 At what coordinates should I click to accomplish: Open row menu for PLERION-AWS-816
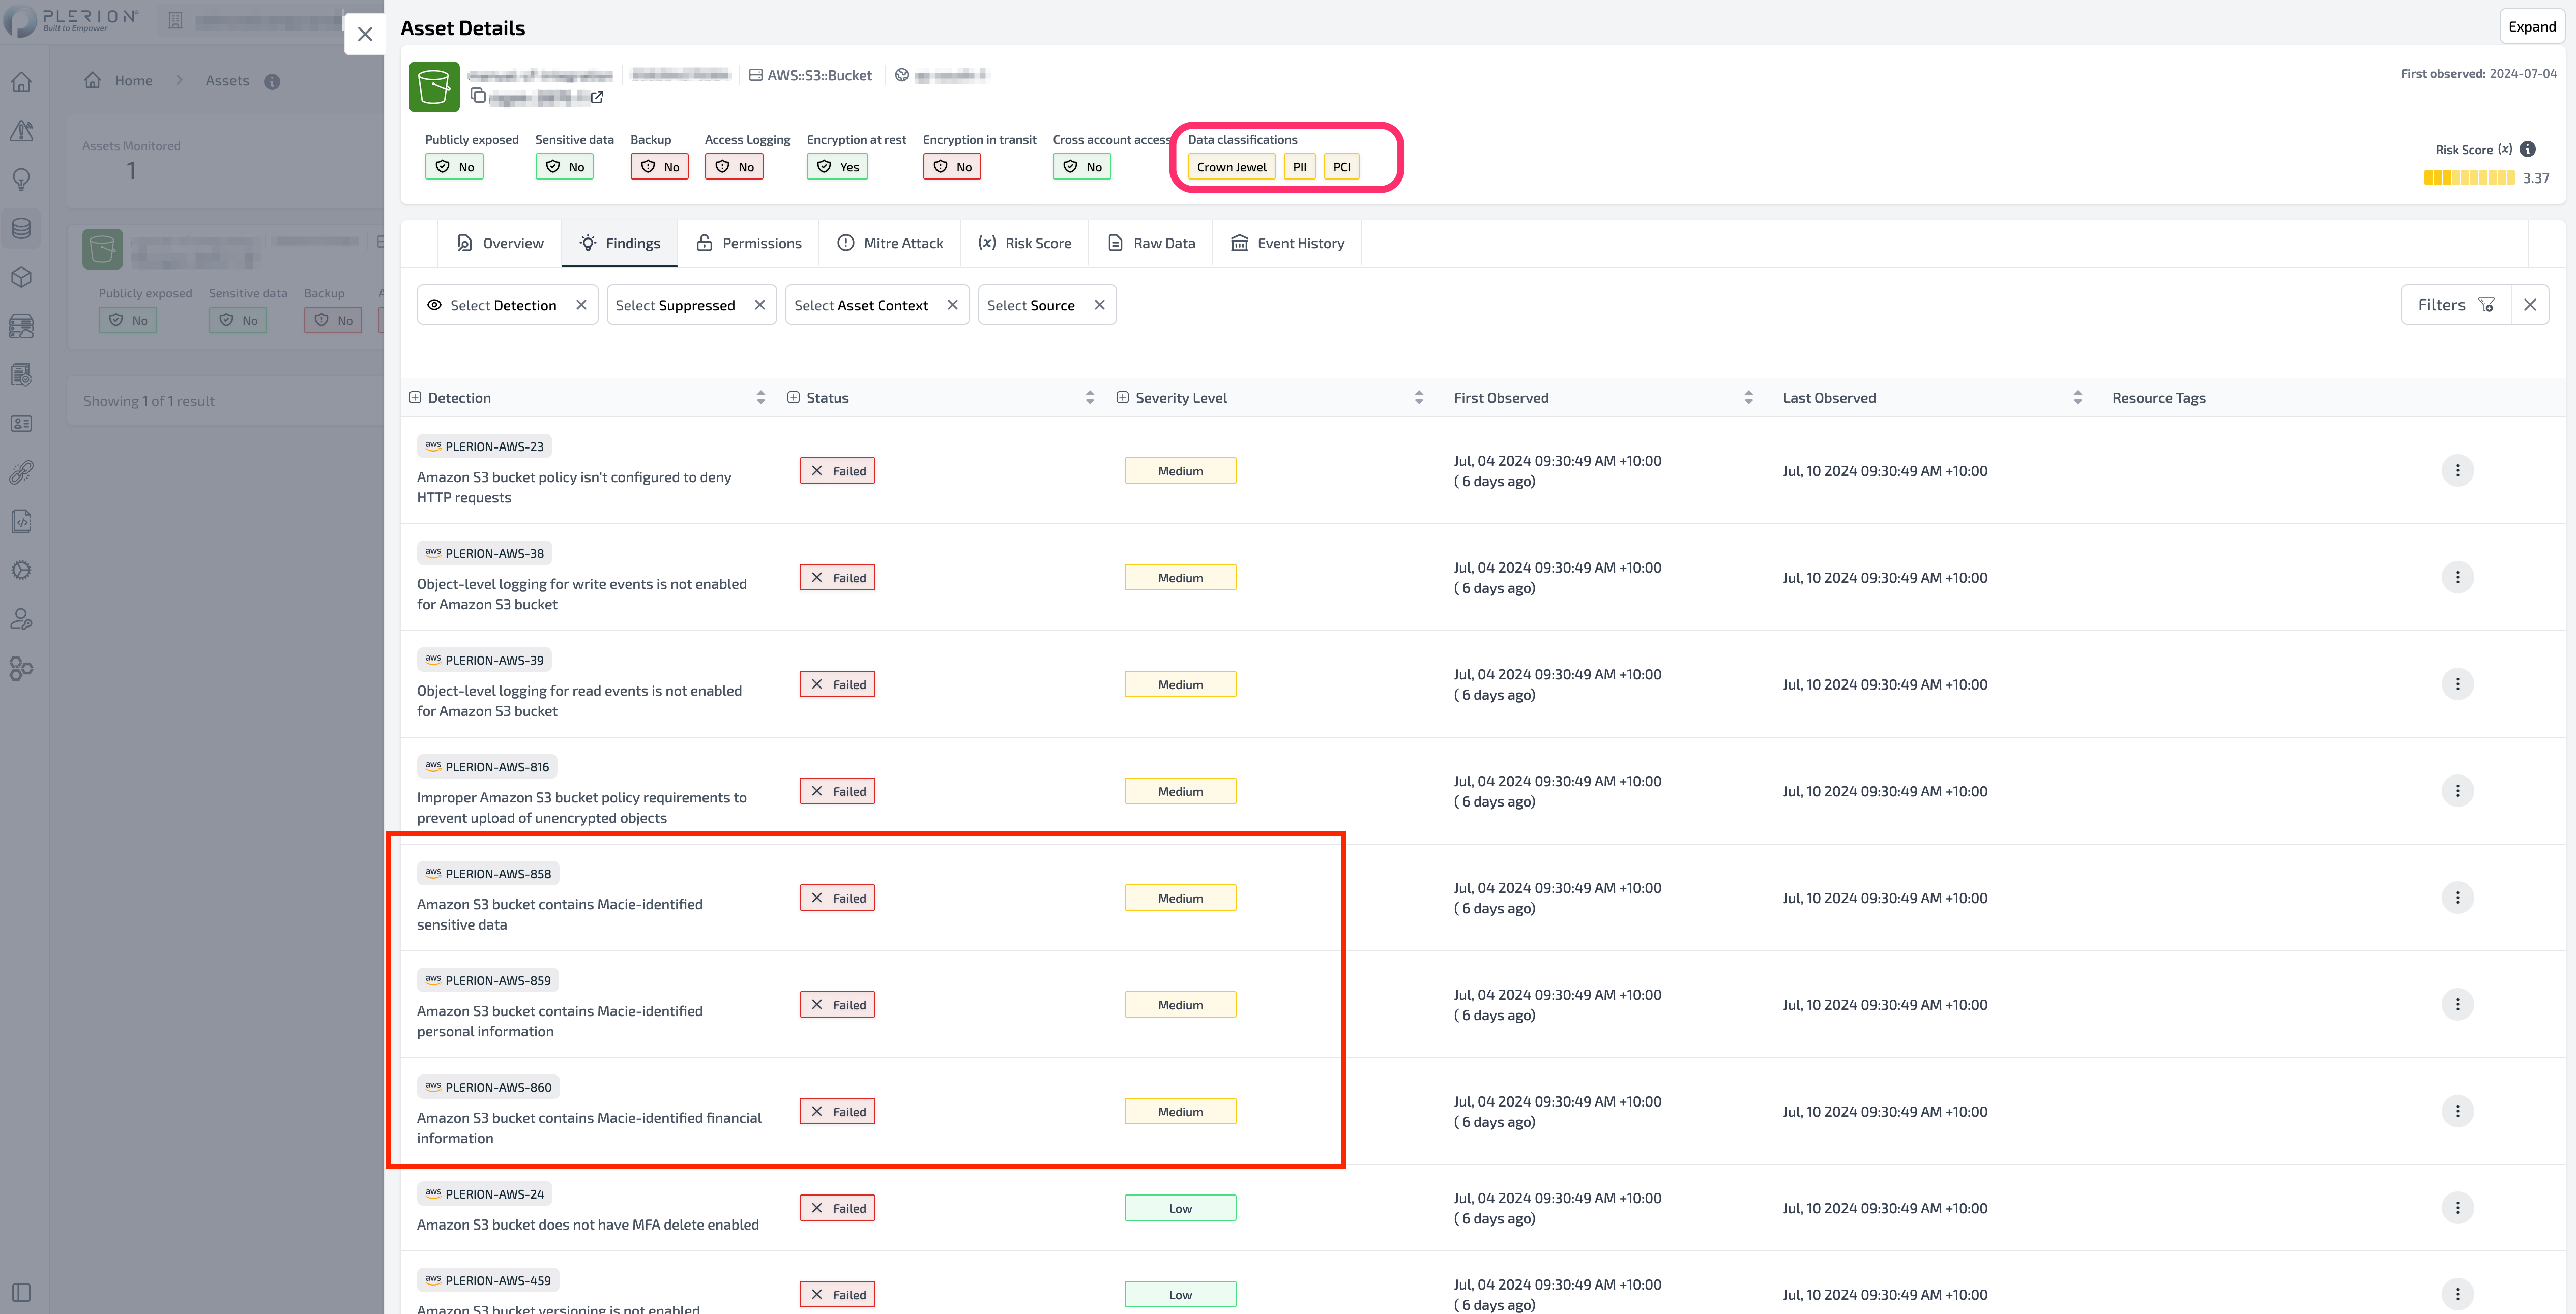point(2458,791)
